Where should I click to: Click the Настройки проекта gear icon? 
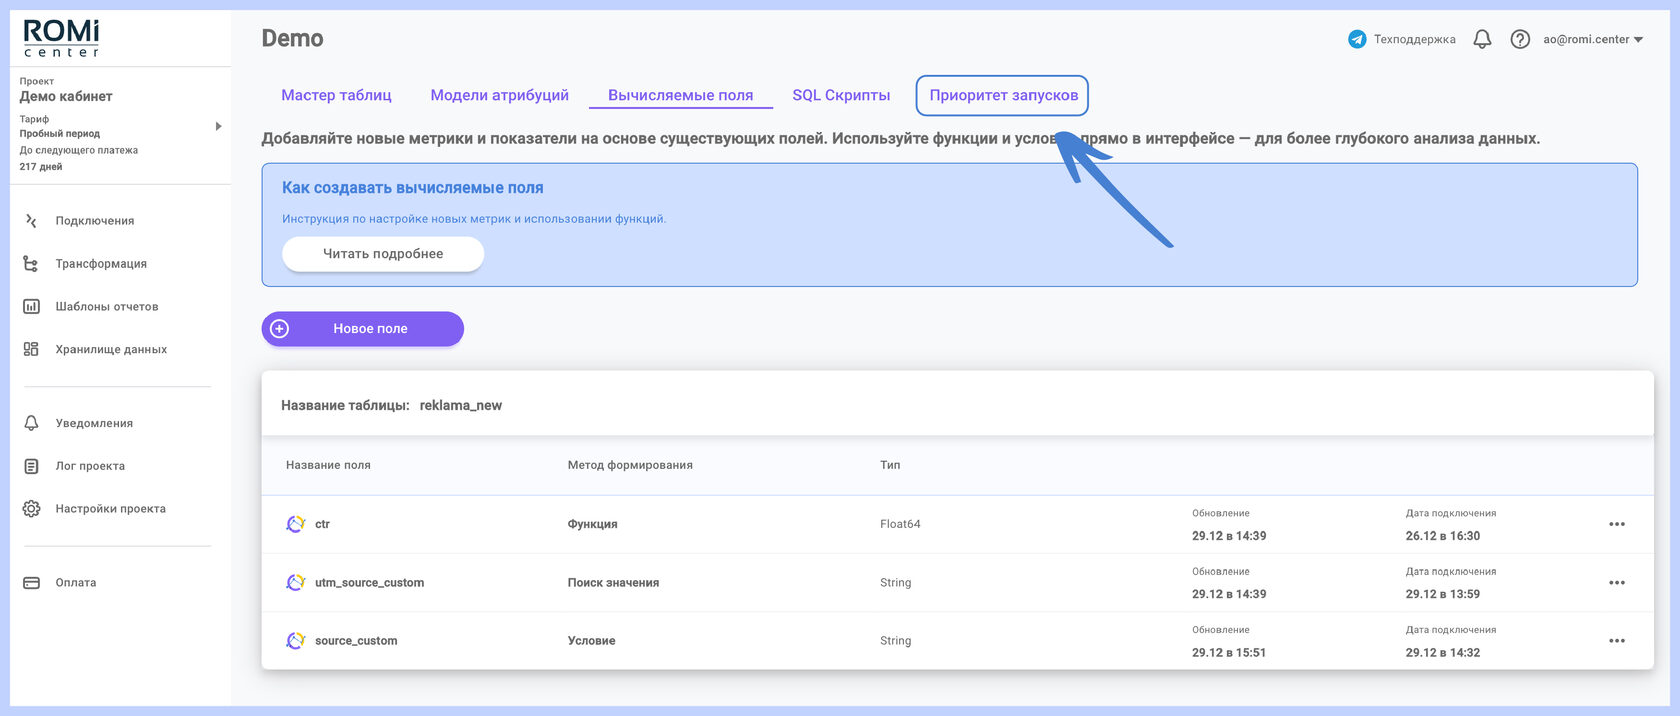point(31,509)
